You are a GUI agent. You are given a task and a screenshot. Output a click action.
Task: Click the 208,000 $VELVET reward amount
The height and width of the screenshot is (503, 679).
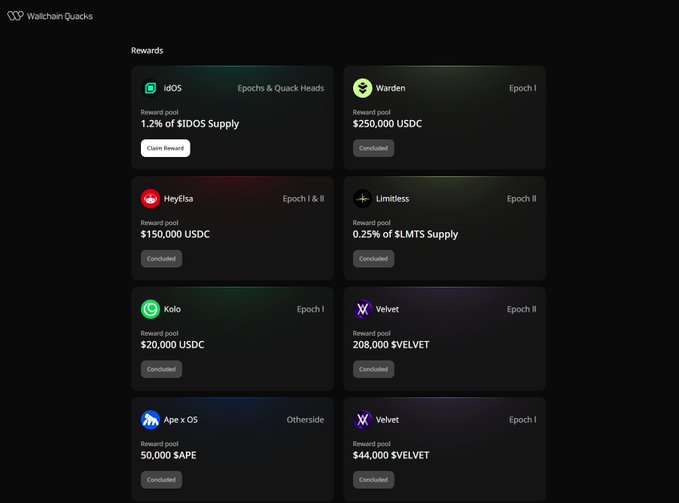[391, 345]
